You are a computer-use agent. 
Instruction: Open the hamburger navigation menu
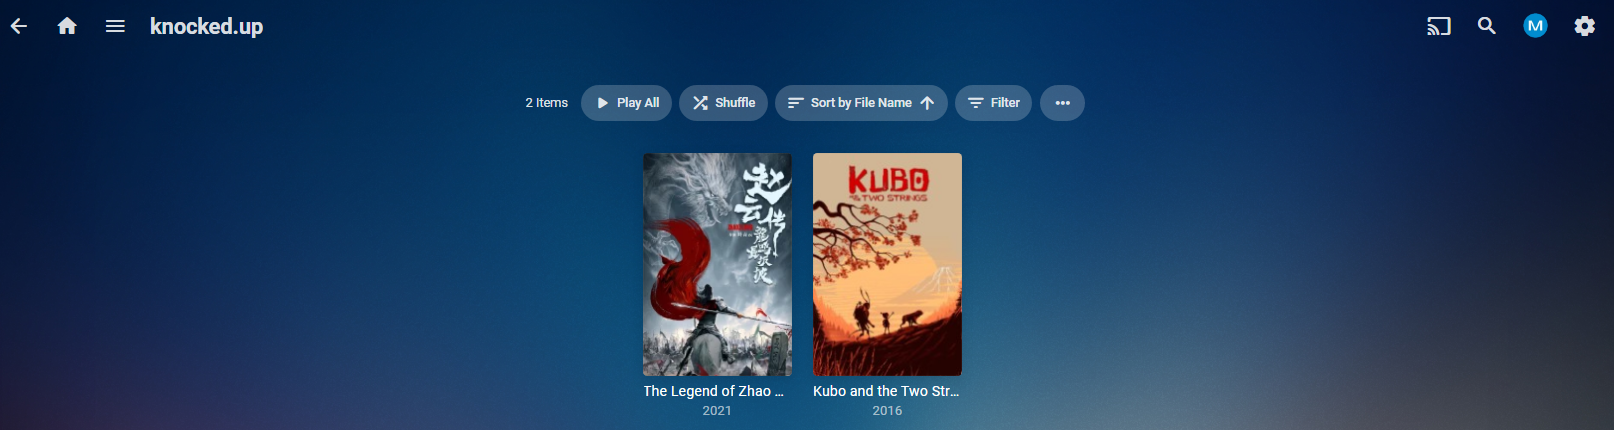pyautogui.click(x=115, y=26)
